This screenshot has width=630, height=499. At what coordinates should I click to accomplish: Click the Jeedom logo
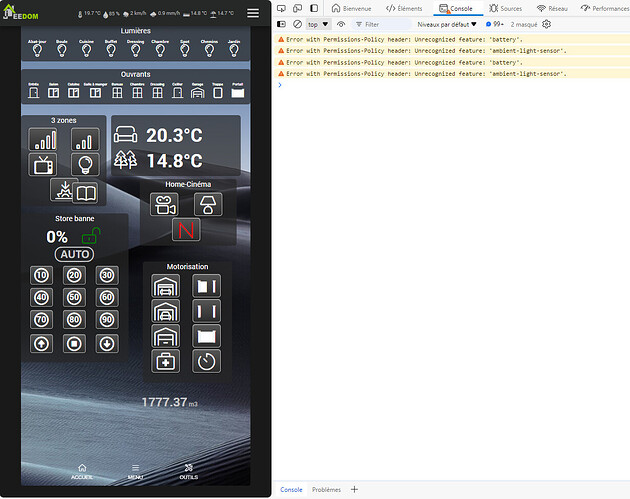[20, 12]
